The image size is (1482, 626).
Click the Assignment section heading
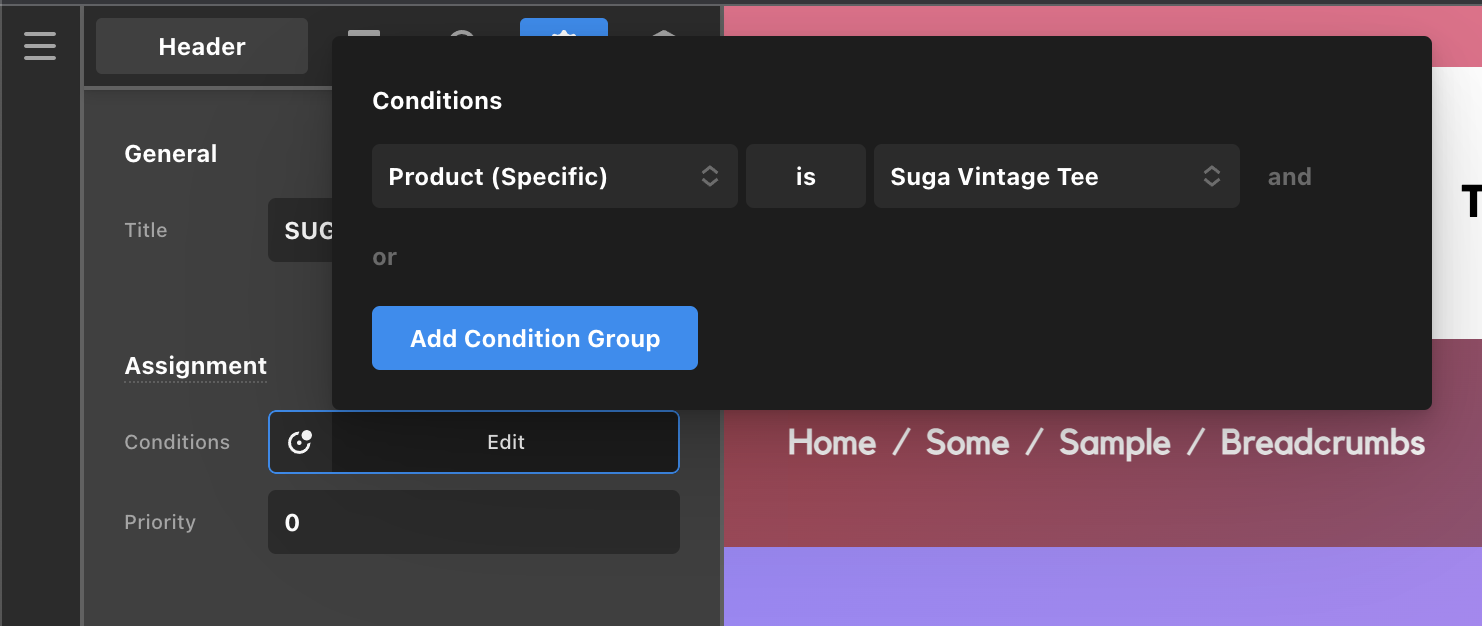195,366
